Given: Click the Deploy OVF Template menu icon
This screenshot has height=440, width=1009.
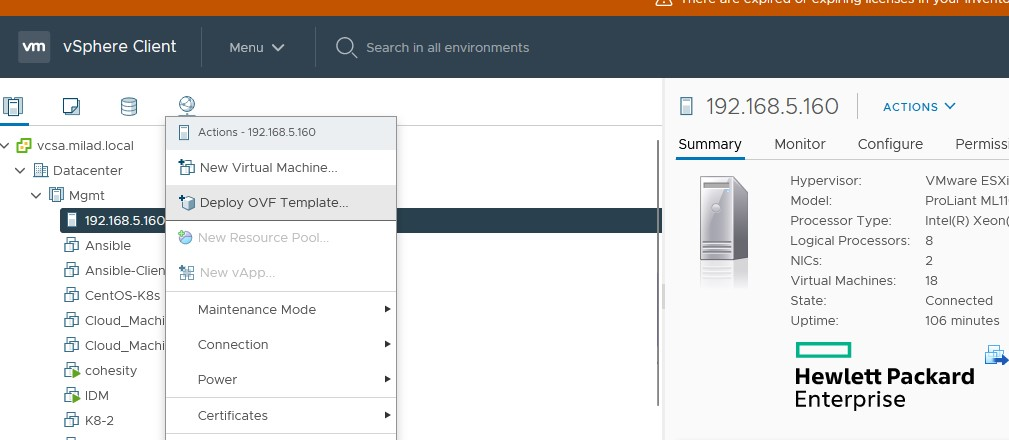Looking at the screenshot, I should click(186, 203).
